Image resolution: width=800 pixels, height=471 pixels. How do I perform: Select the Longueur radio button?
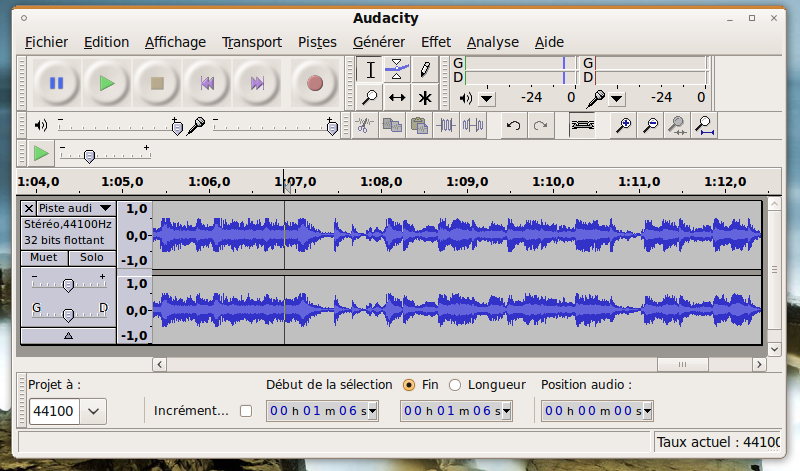click(455, 385)
